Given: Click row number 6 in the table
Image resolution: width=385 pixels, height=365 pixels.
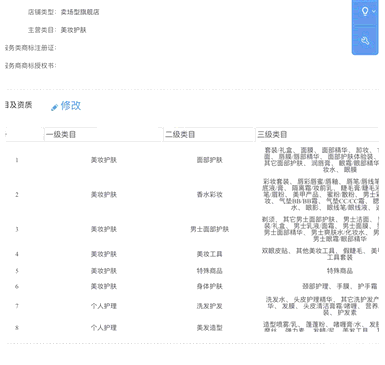Looking at the screenshot, I should [x=17, y=286].
